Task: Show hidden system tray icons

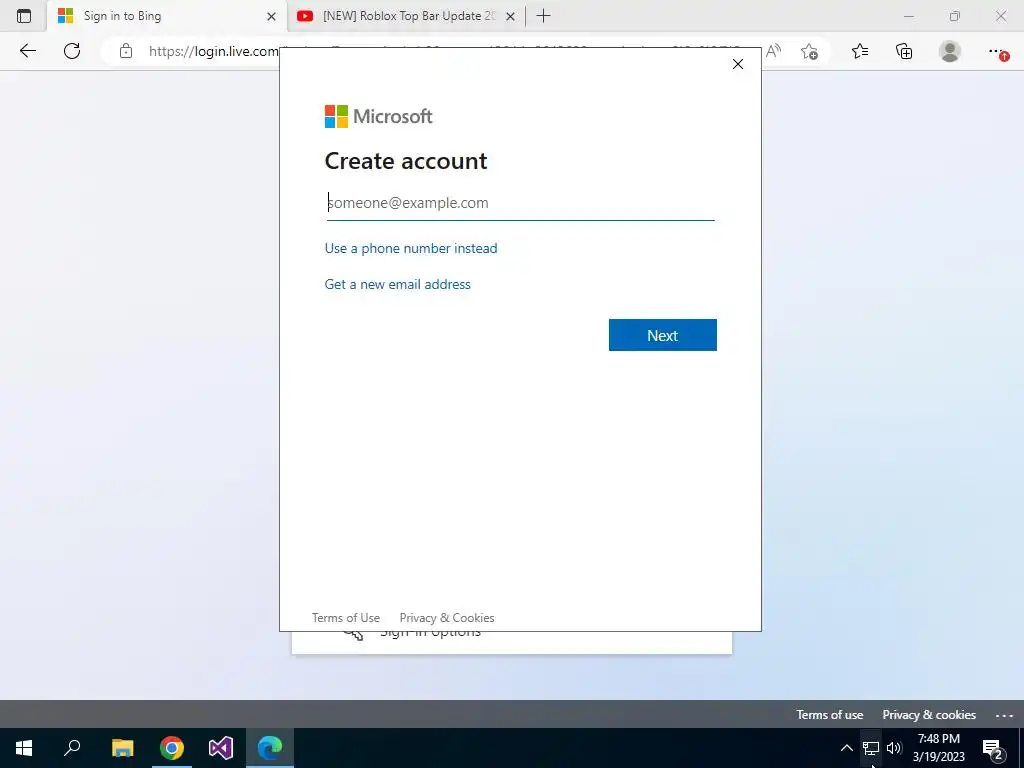Action: tap(846, 748)
